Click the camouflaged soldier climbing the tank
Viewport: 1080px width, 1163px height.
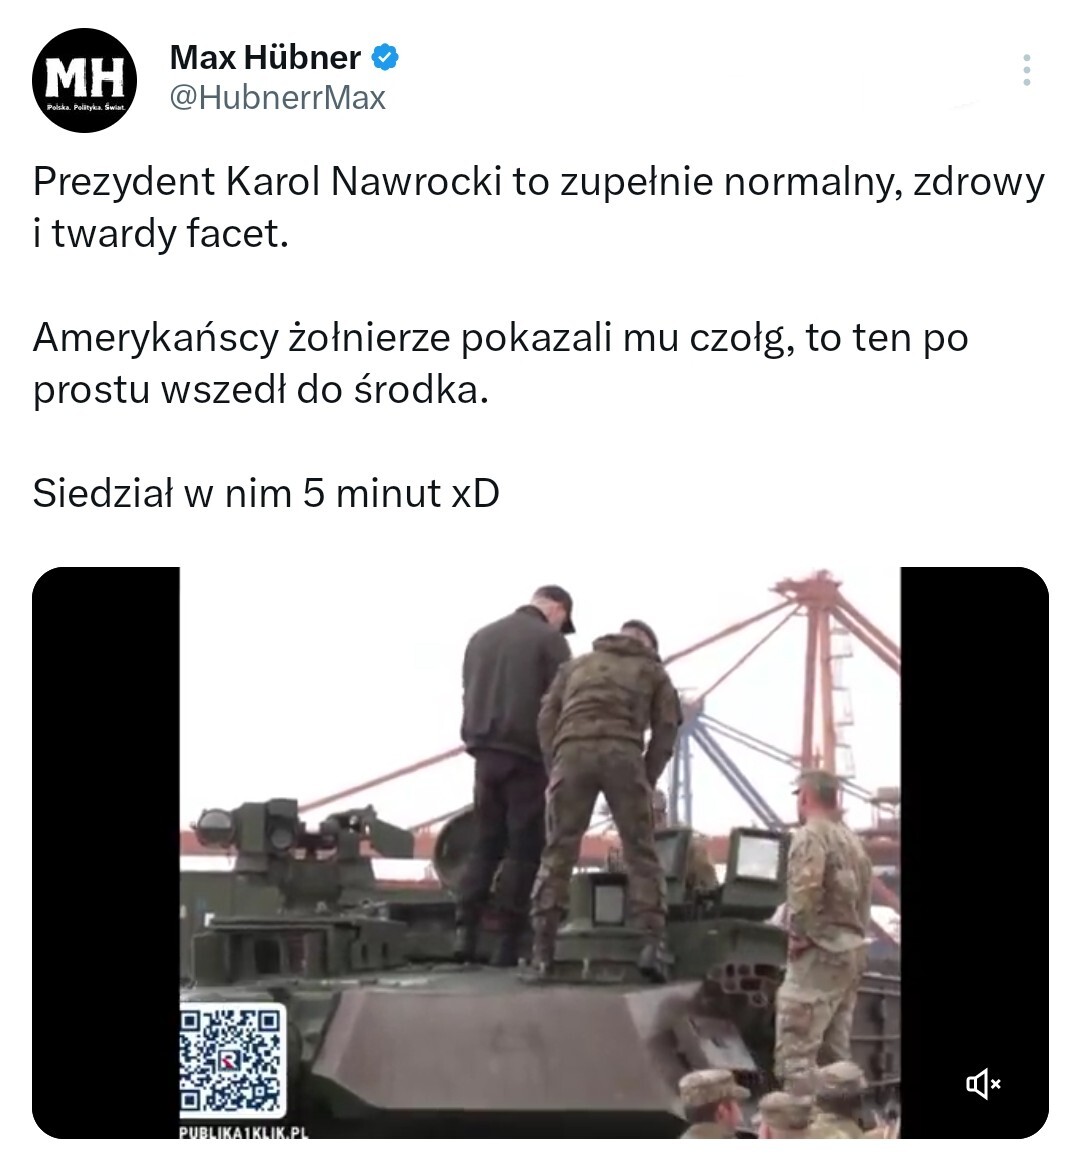pos(608,794)
